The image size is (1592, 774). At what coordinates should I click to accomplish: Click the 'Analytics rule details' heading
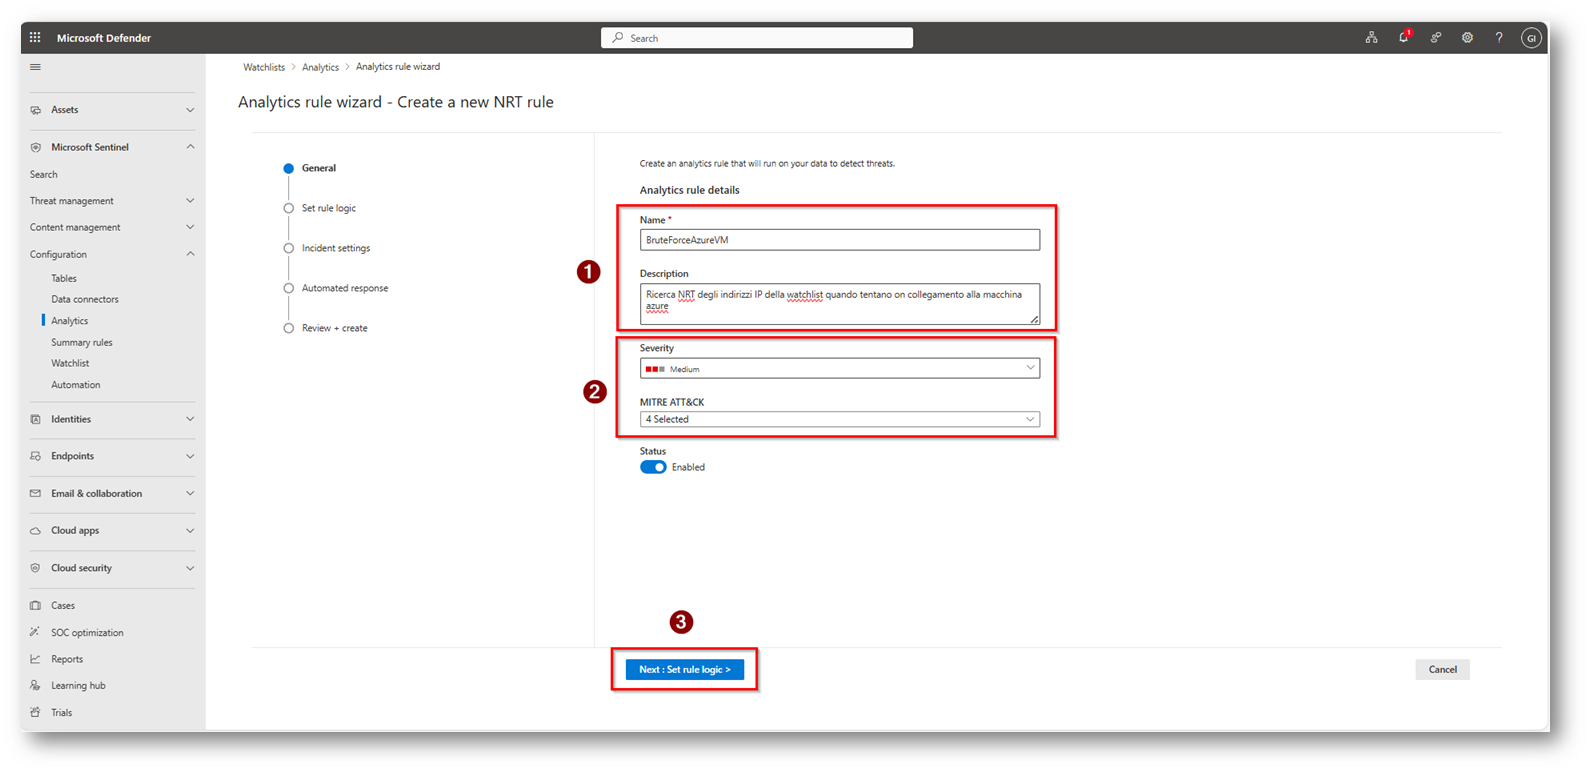690,190
